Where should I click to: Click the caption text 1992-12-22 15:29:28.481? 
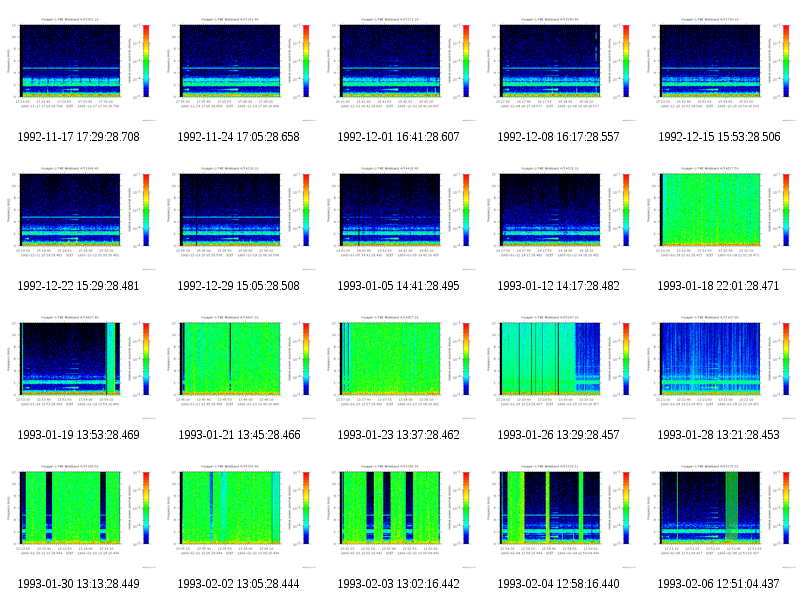click(x=79, y=286)
